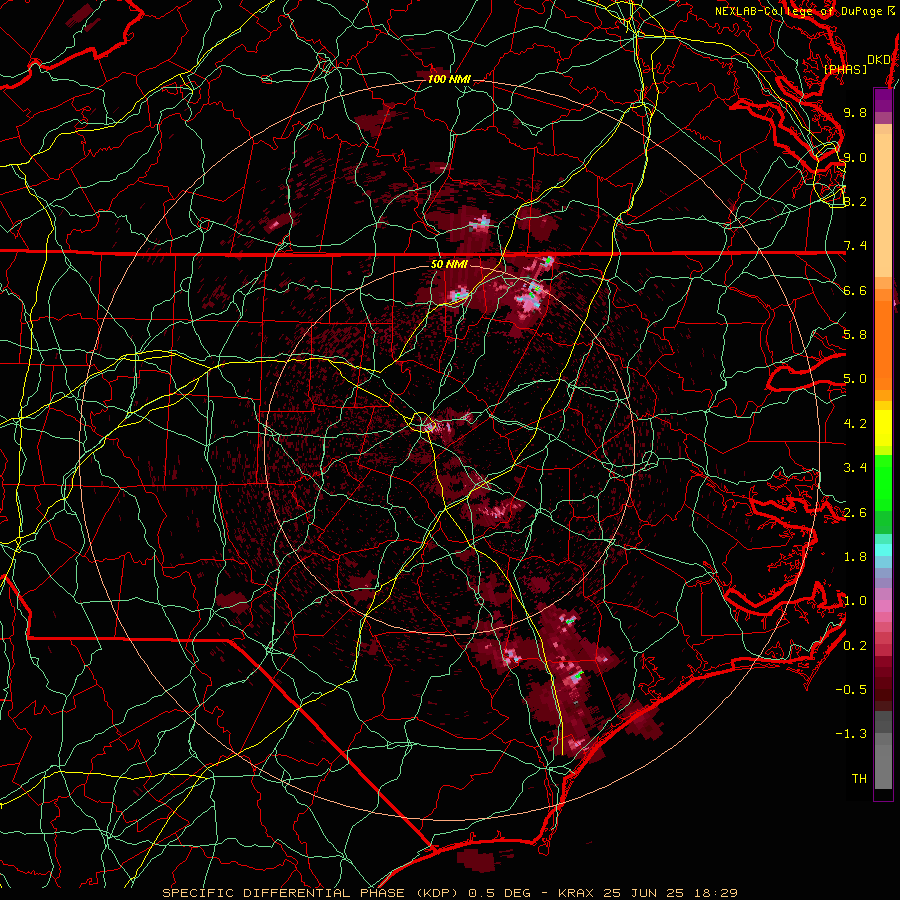Pick the bright green segment of the color bar
900x900 pixels.
(883, 482)
